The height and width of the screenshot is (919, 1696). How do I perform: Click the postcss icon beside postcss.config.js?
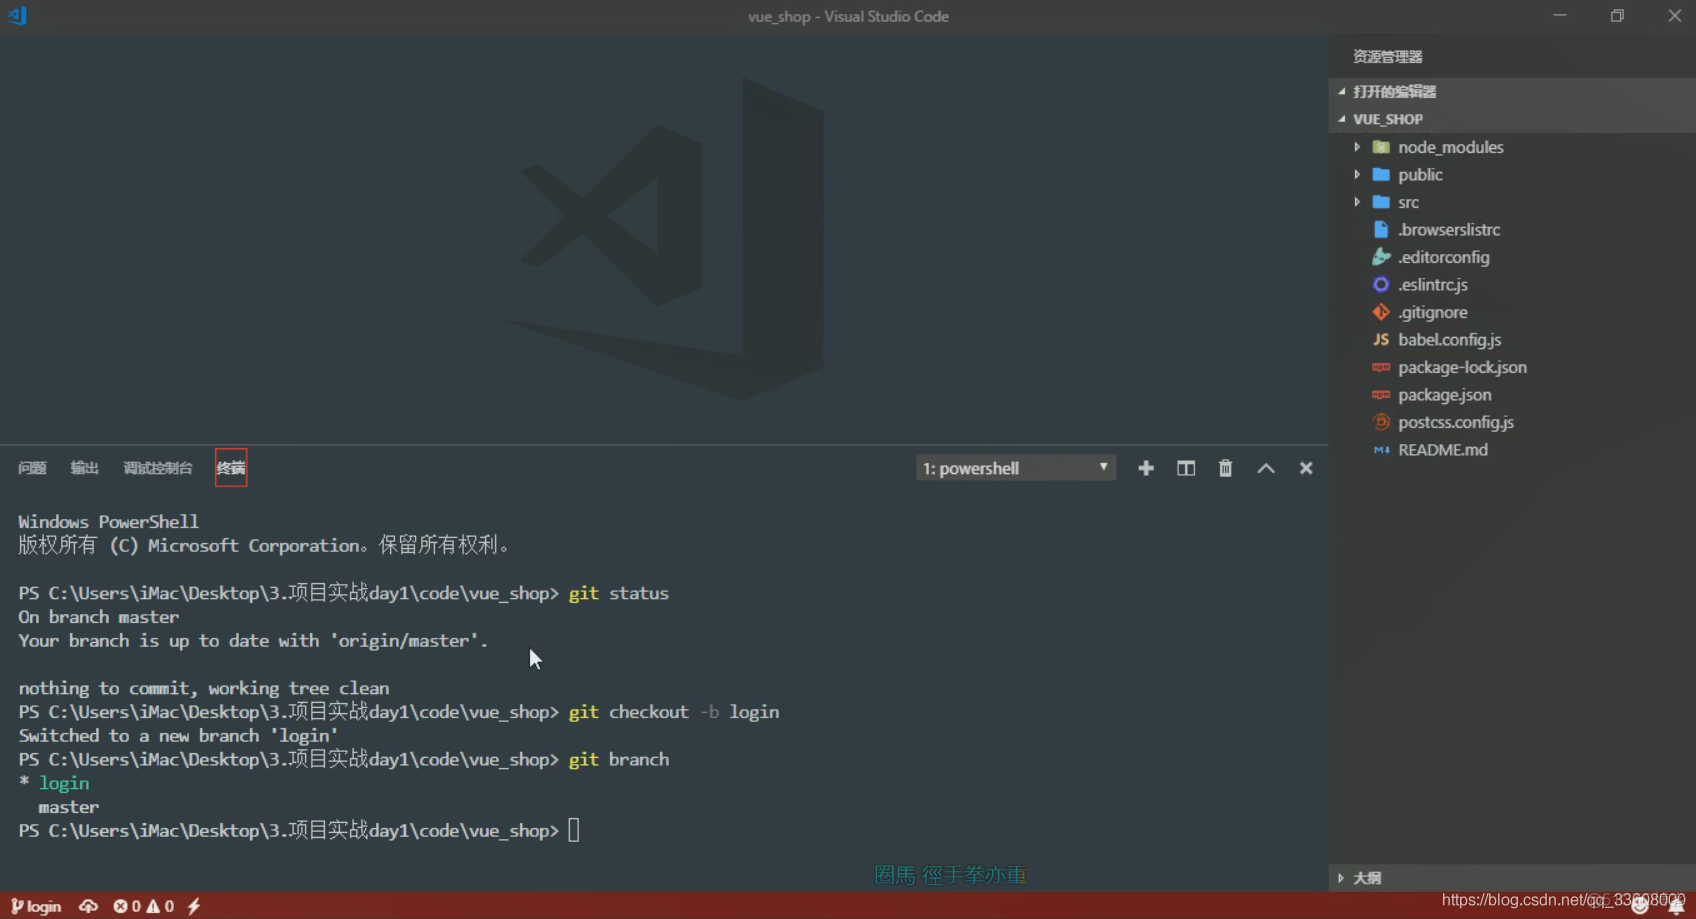pos(1381,422)
